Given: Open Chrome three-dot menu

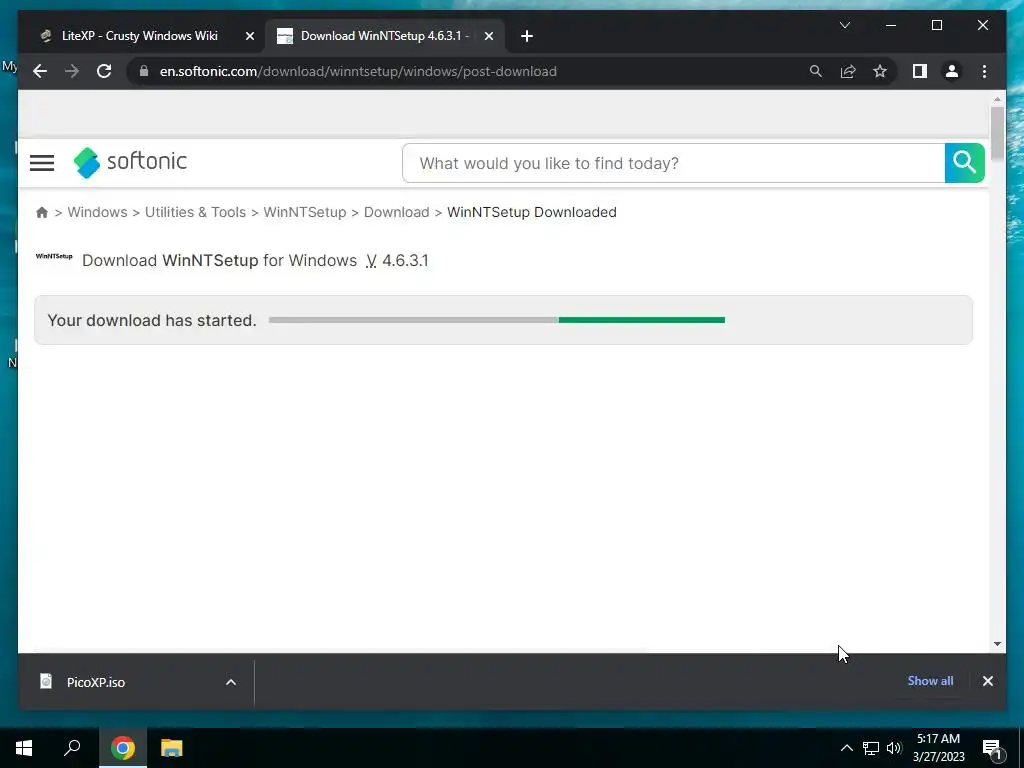Looking at the screenshot, I should pyautogui.click(x=984, y=71).
